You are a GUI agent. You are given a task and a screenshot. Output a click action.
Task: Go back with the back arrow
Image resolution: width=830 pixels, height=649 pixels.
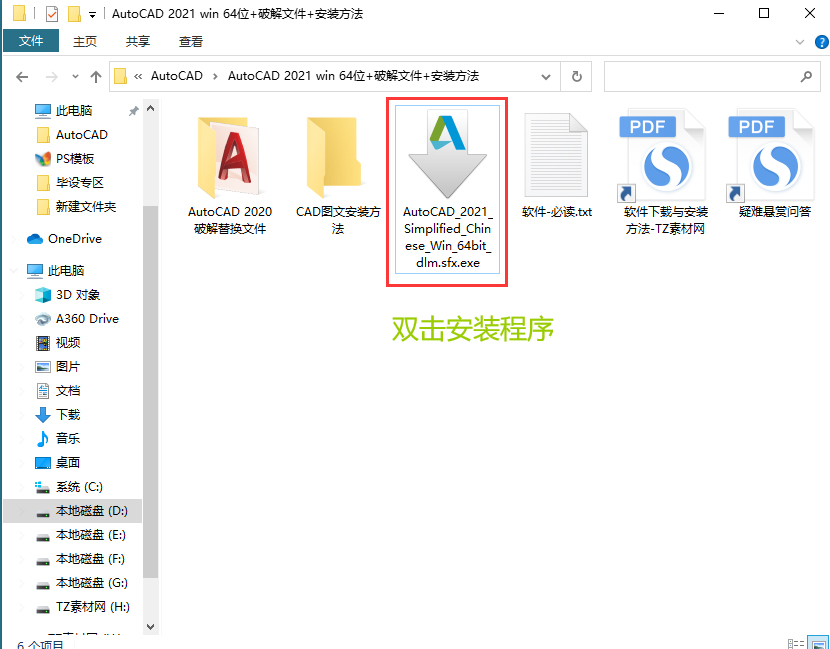22,77
